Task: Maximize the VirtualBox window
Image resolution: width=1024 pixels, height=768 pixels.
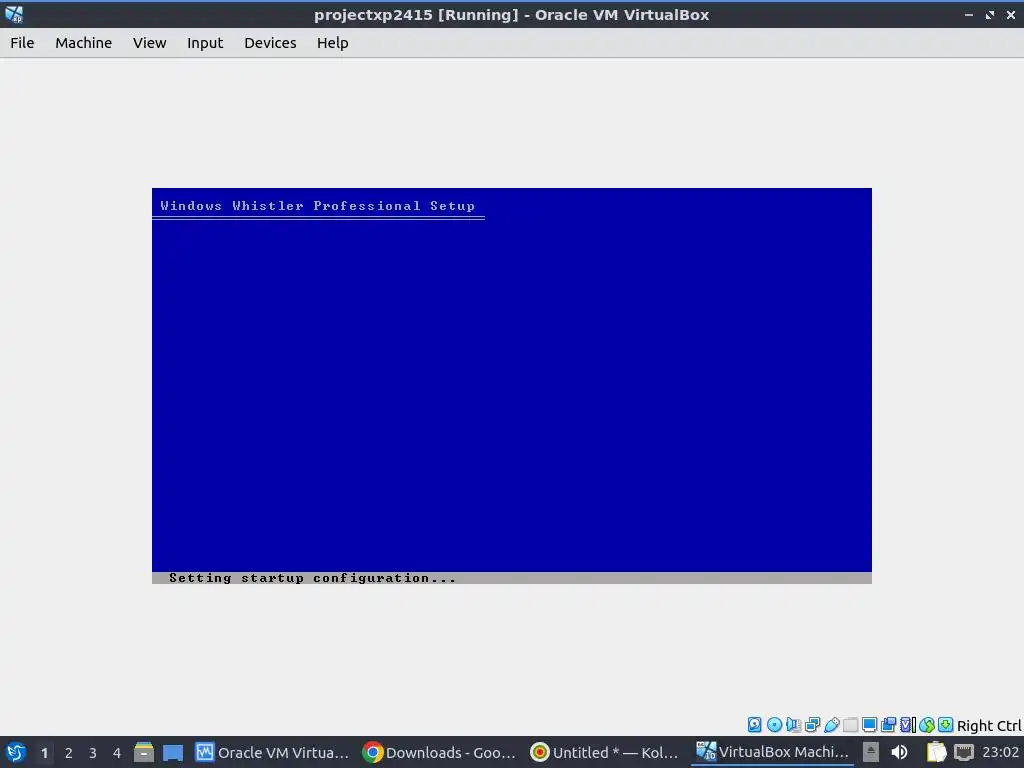Action: tap(990, 14)
